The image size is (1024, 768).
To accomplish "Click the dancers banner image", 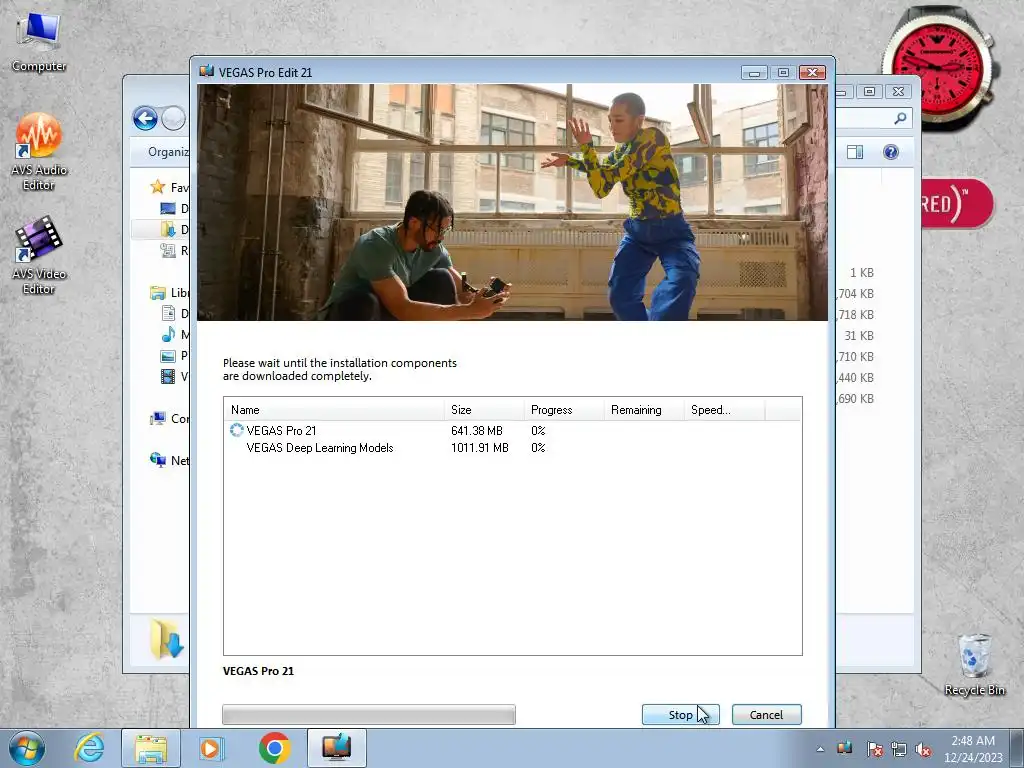I will [512, 202].
